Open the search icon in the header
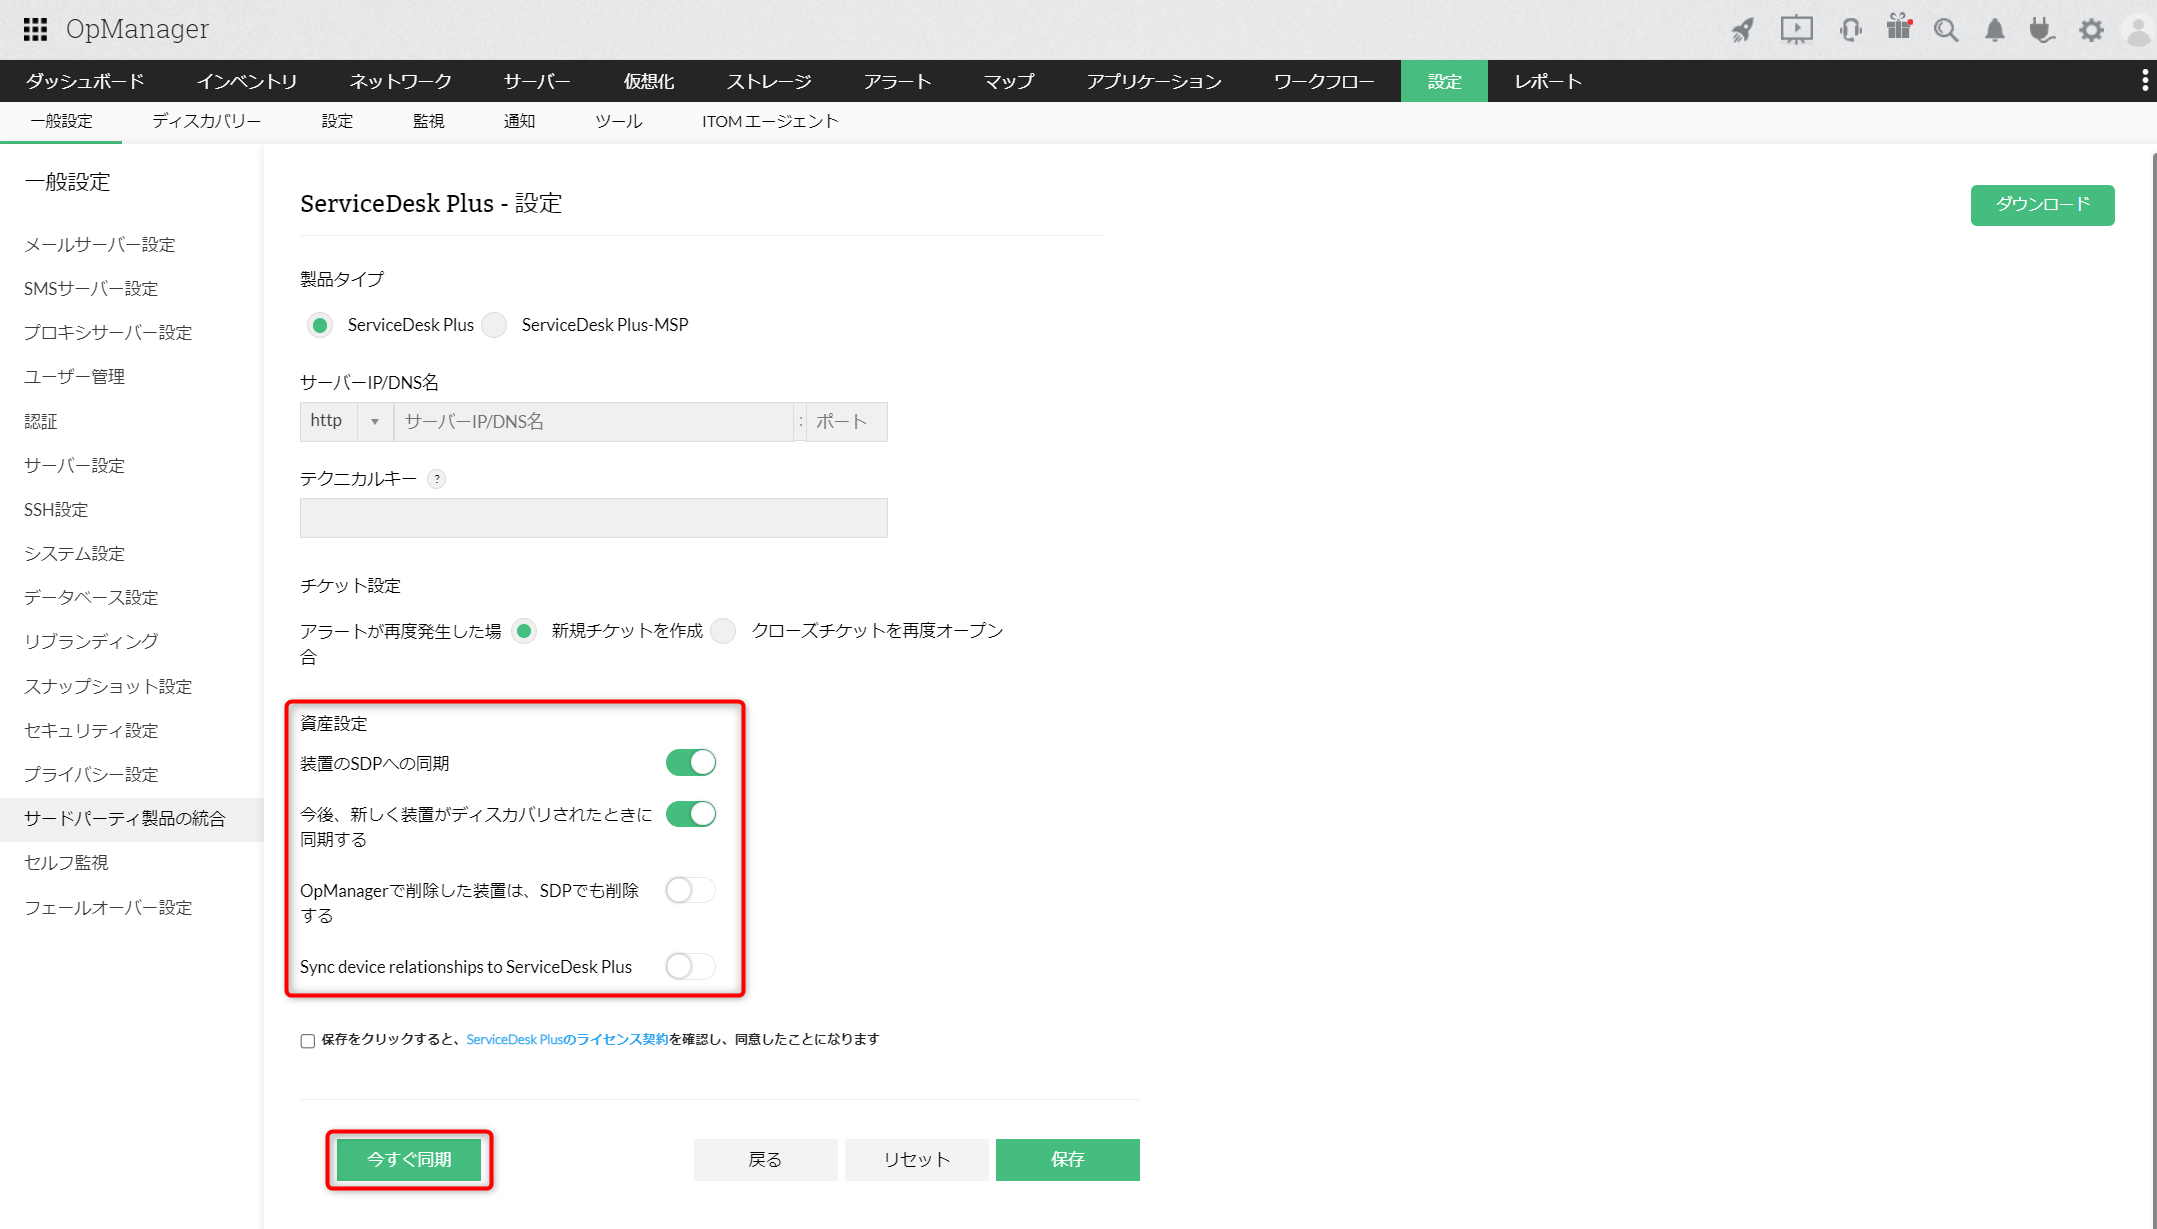 click(1945, 29)
